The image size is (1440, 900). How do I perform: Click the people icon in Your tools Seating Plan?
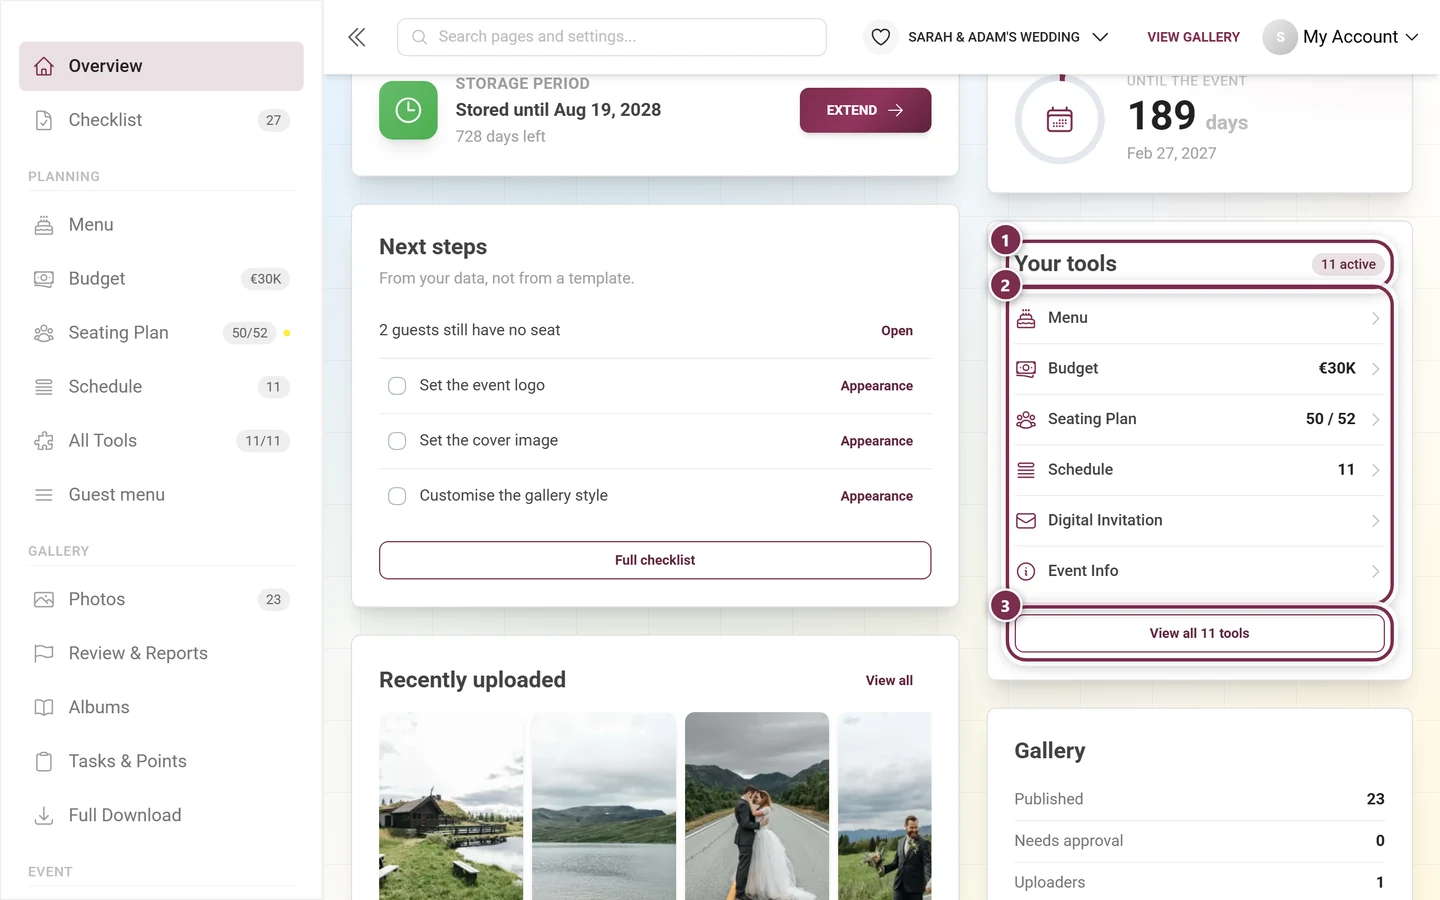[x=1026, y=419]
